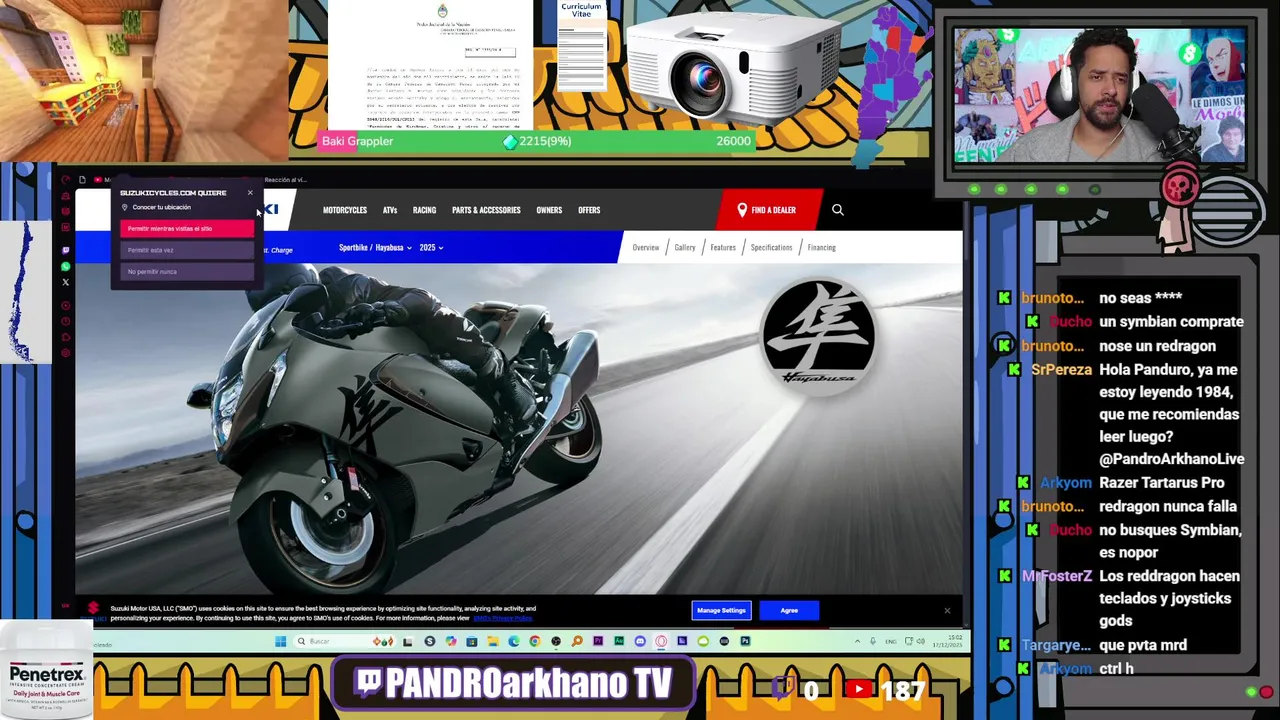Click the PANDROarkhano TV channel banner

(514, 684)
